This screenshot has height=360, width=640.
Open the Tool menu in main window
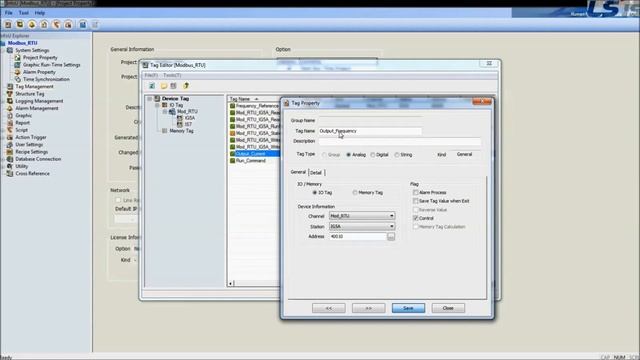24,13
